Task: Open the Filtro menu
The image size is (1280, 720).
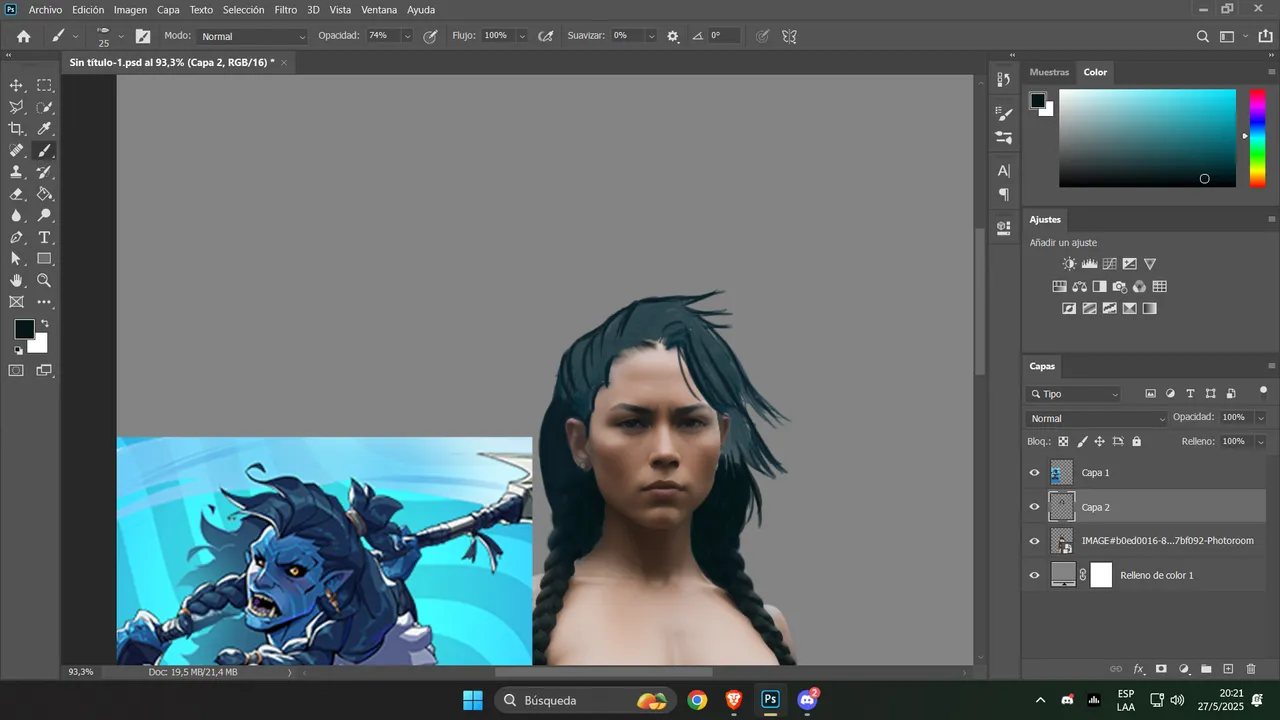Action: [x=286, y=9]
